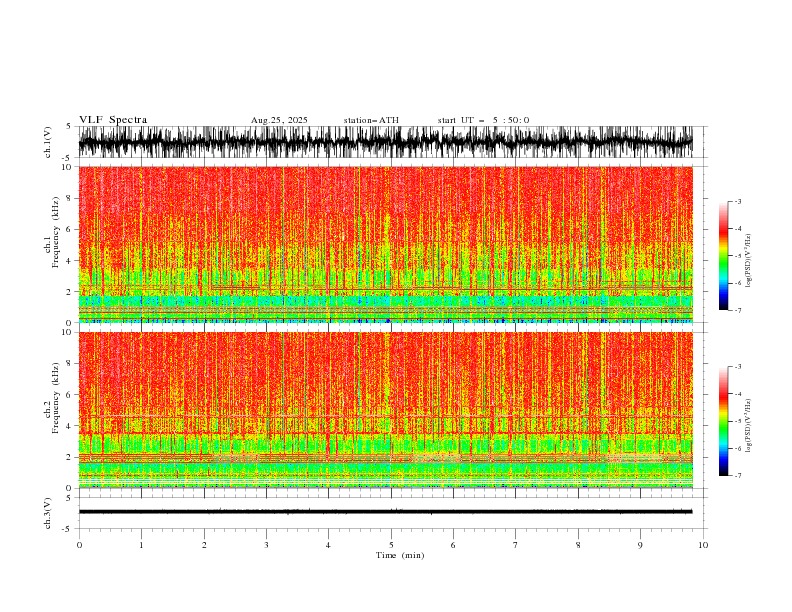Click the ch.2 colorbar "log(PSD)" label
Screen dimensions: 792x612
tap(748, 426)
